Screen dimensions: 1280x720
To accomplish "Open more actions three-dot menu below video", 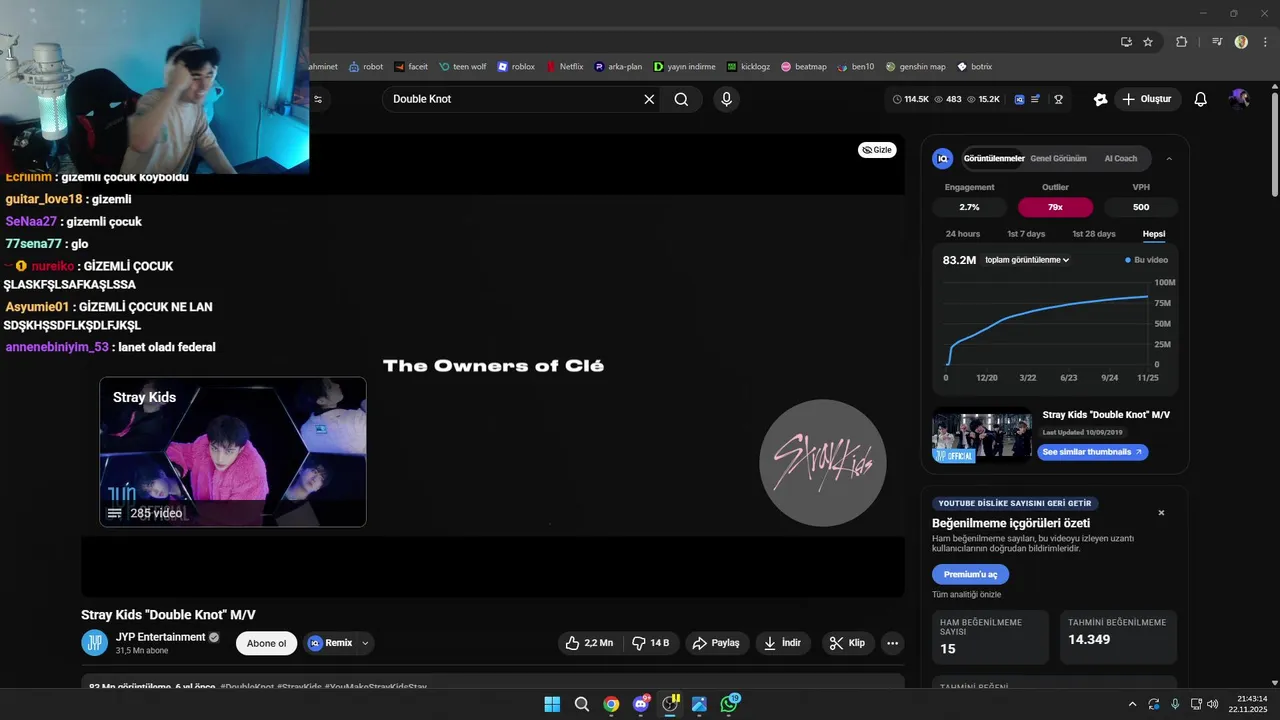I will 893,643.
